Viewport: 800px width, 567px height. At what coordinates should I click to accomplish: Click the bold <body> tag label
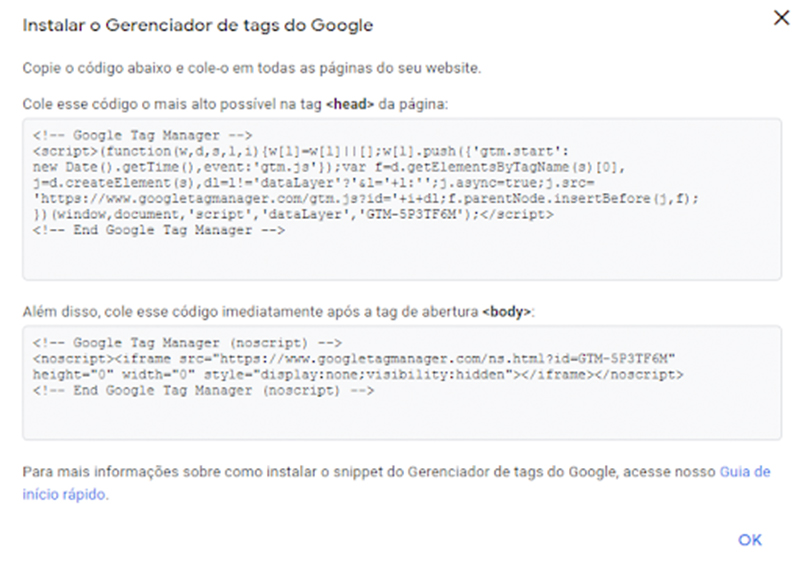pos(507,312)
